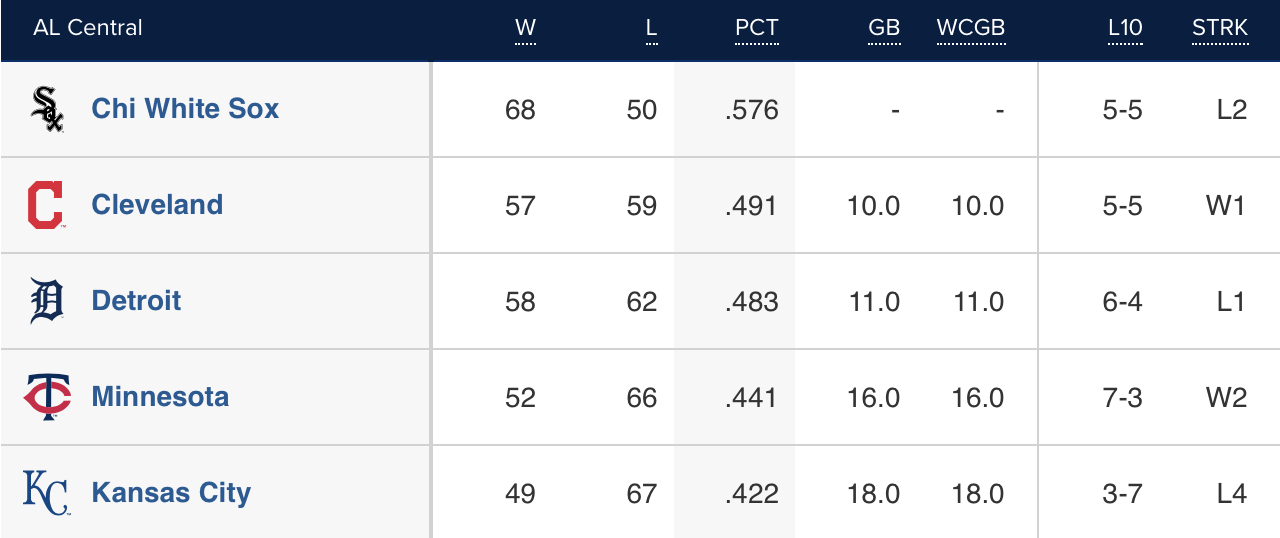
Task: Click the GB column header
Action: tap(884, 28)
